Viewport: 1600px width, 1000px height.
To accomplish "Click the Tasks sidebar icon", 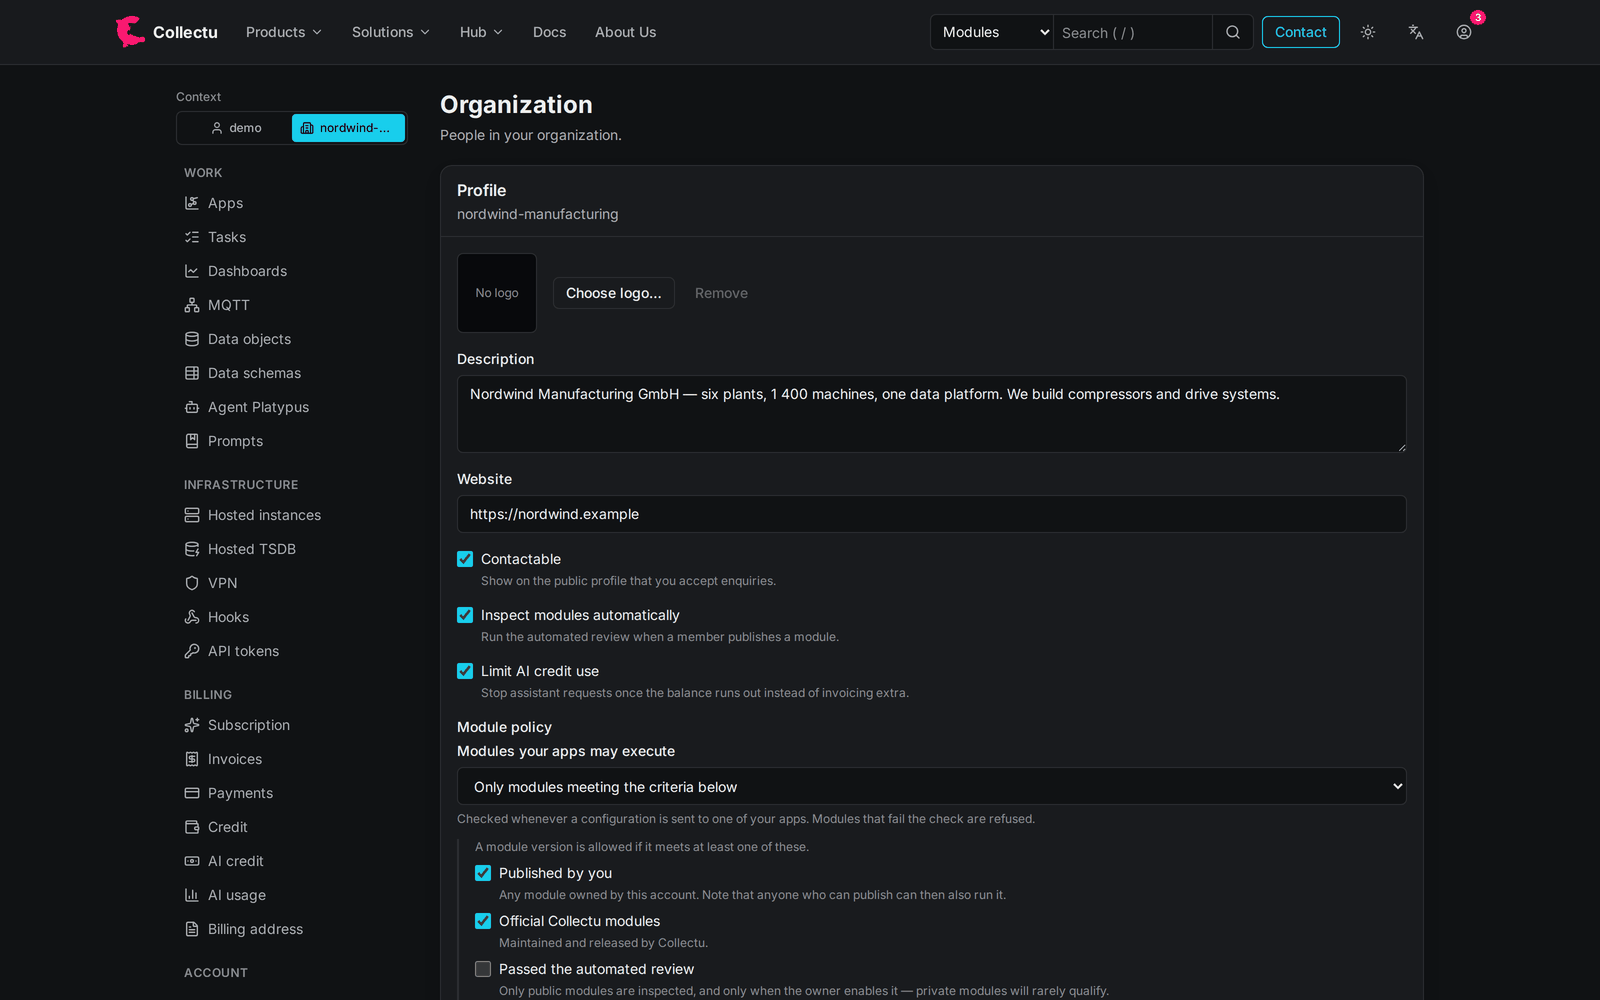I will [192, 237].
